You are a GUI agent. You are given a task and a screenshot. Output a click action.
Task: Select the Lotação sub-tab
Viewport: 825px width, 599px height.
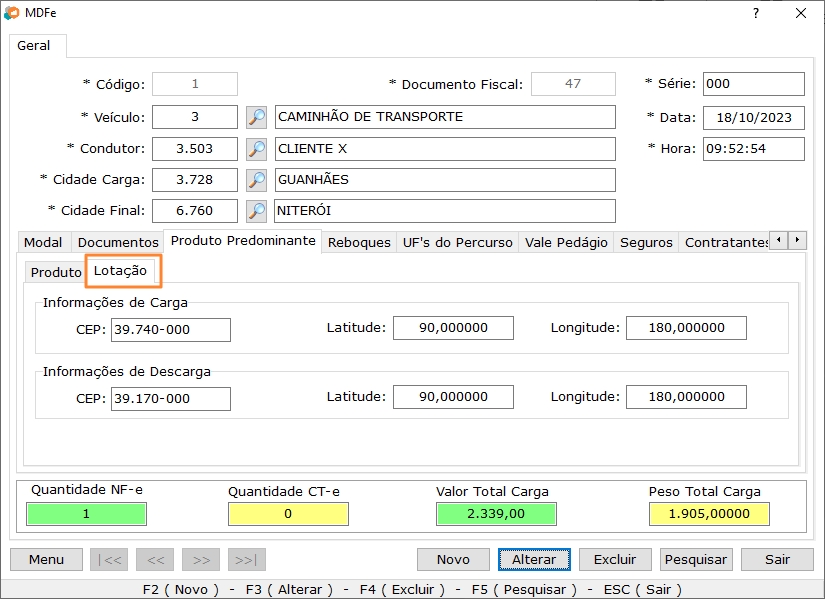point(120,271)
